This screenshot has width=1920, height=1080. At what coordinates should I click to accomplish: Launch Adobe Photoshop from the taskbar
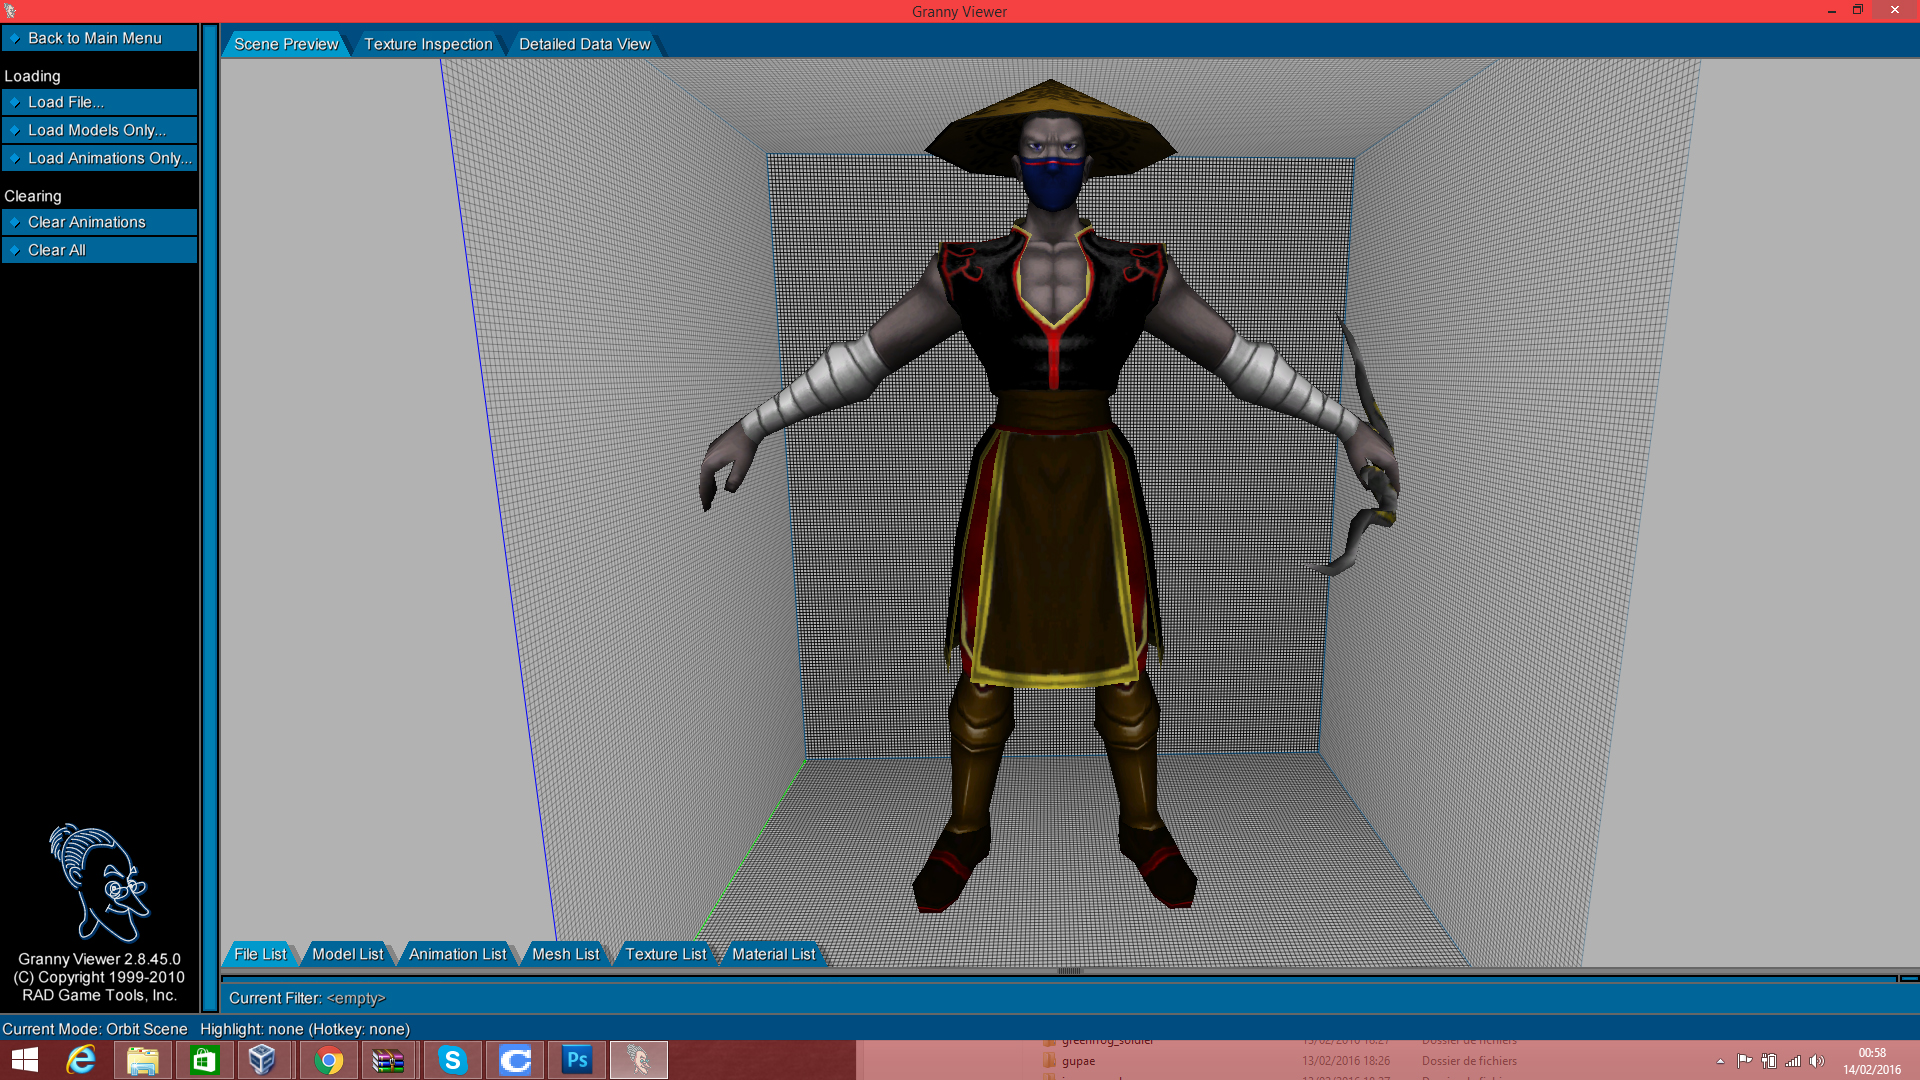point(576,1059)
